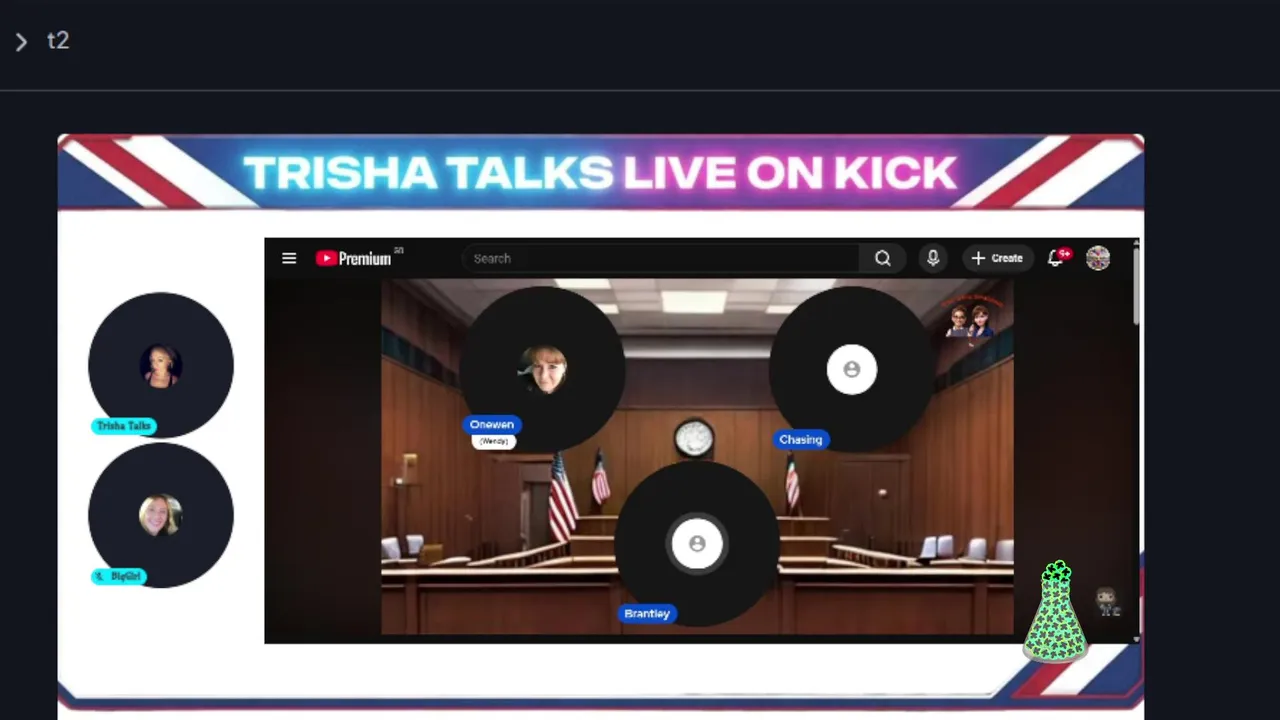Click the YouTube page scrollbar thumb
Screen dimensions: 1280x720
pos(1135,285)
